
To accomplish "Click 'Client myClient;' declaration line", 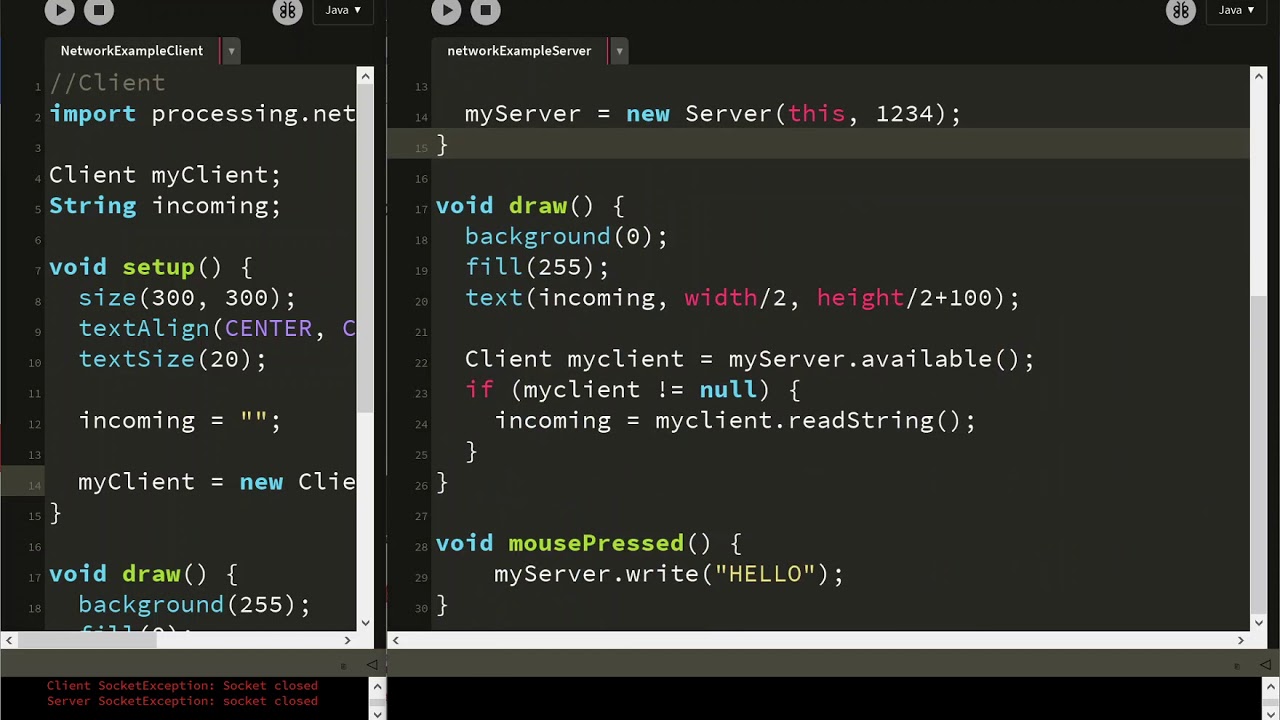I will (x=165, y=175).
